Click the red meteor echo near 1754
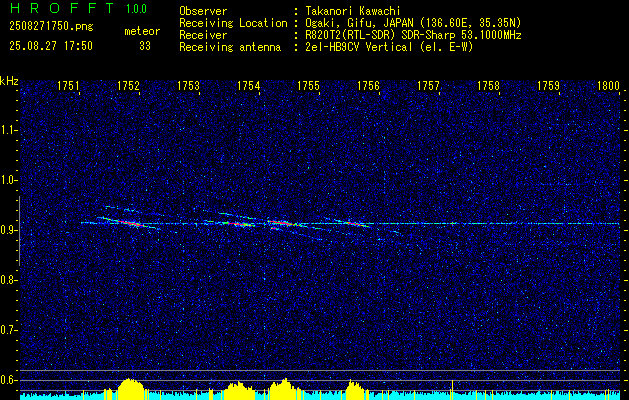629x400 pixels. [239, 224]
